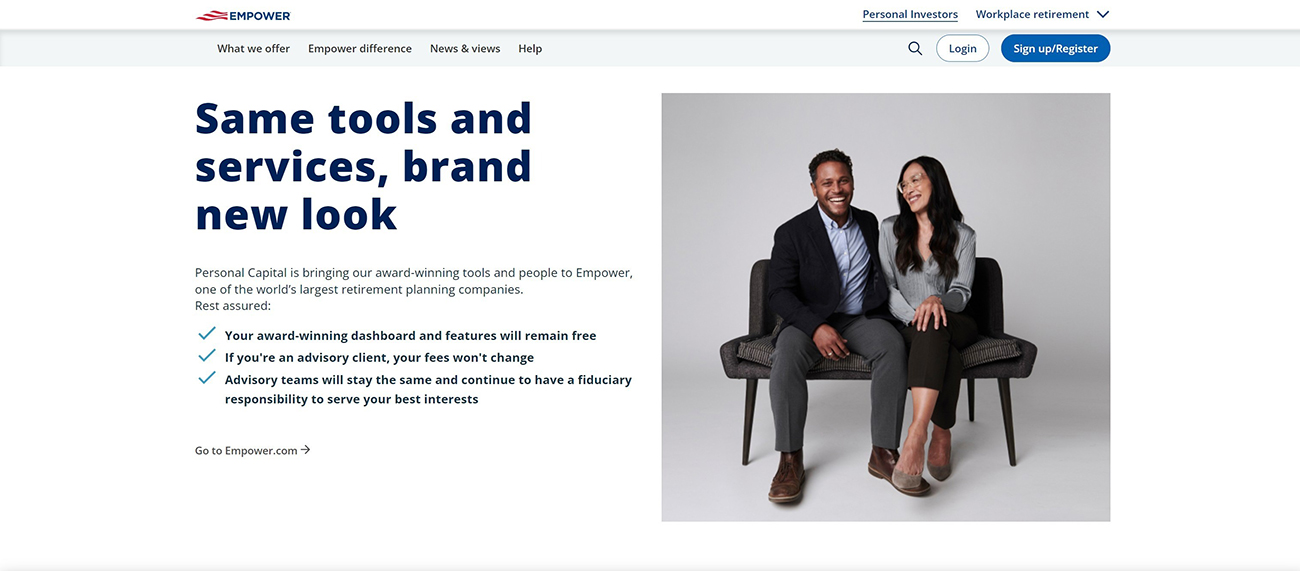Click the checkmark beside advisory client fees line
Viewport: 1300px width, 571px height.
tap(207, 356)
